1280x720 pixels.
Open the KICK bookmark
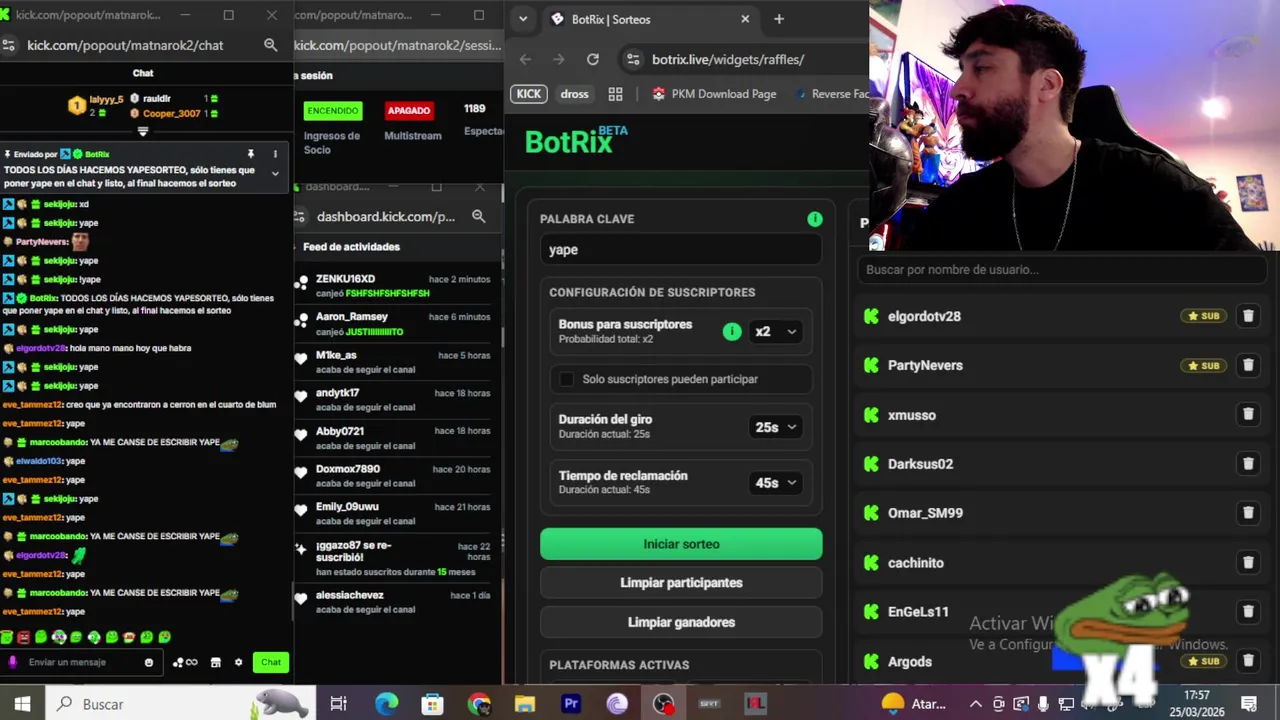pyautogui.click(x=529, y=94)
